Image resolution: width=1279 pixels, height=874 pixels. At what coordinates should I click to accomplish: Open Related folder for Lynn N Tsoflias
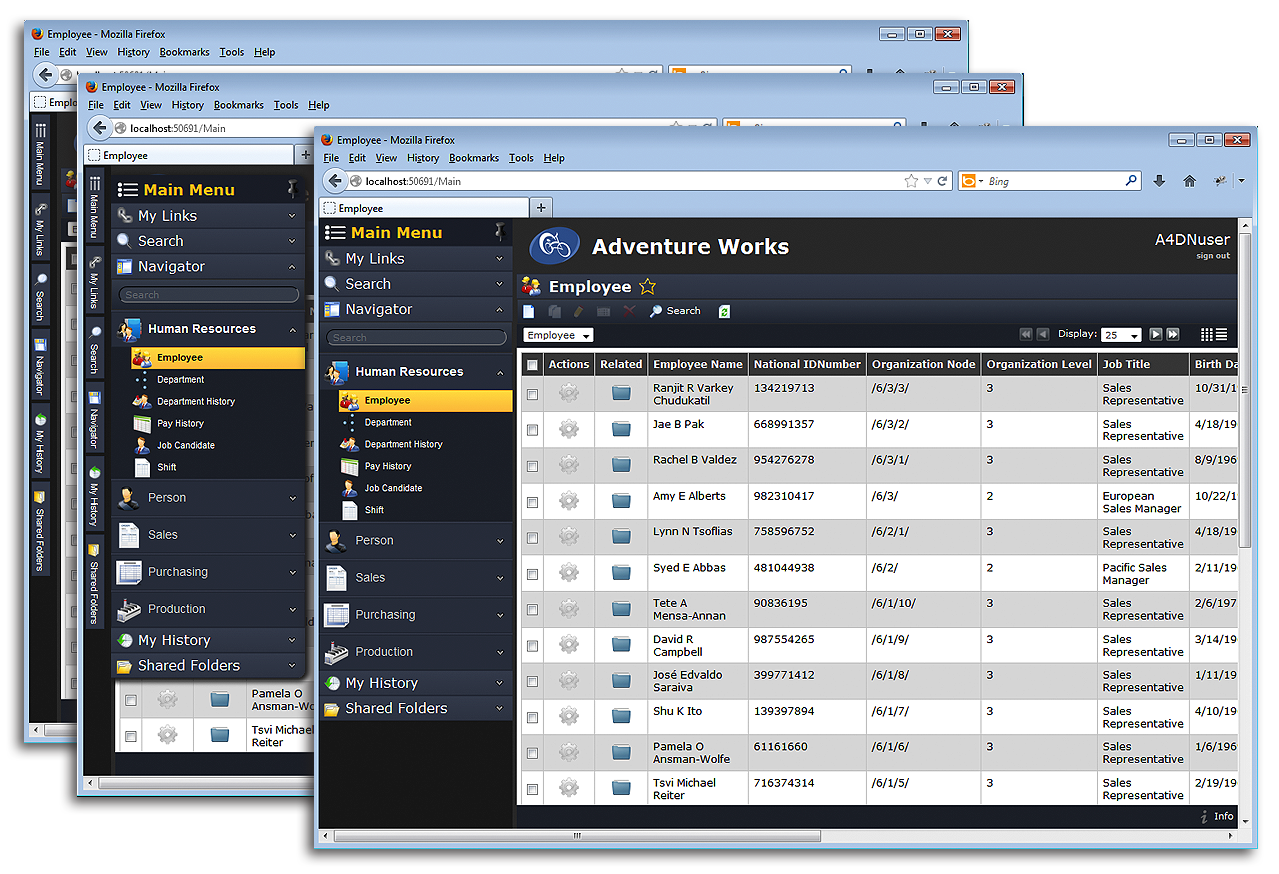tap(621, 536)
